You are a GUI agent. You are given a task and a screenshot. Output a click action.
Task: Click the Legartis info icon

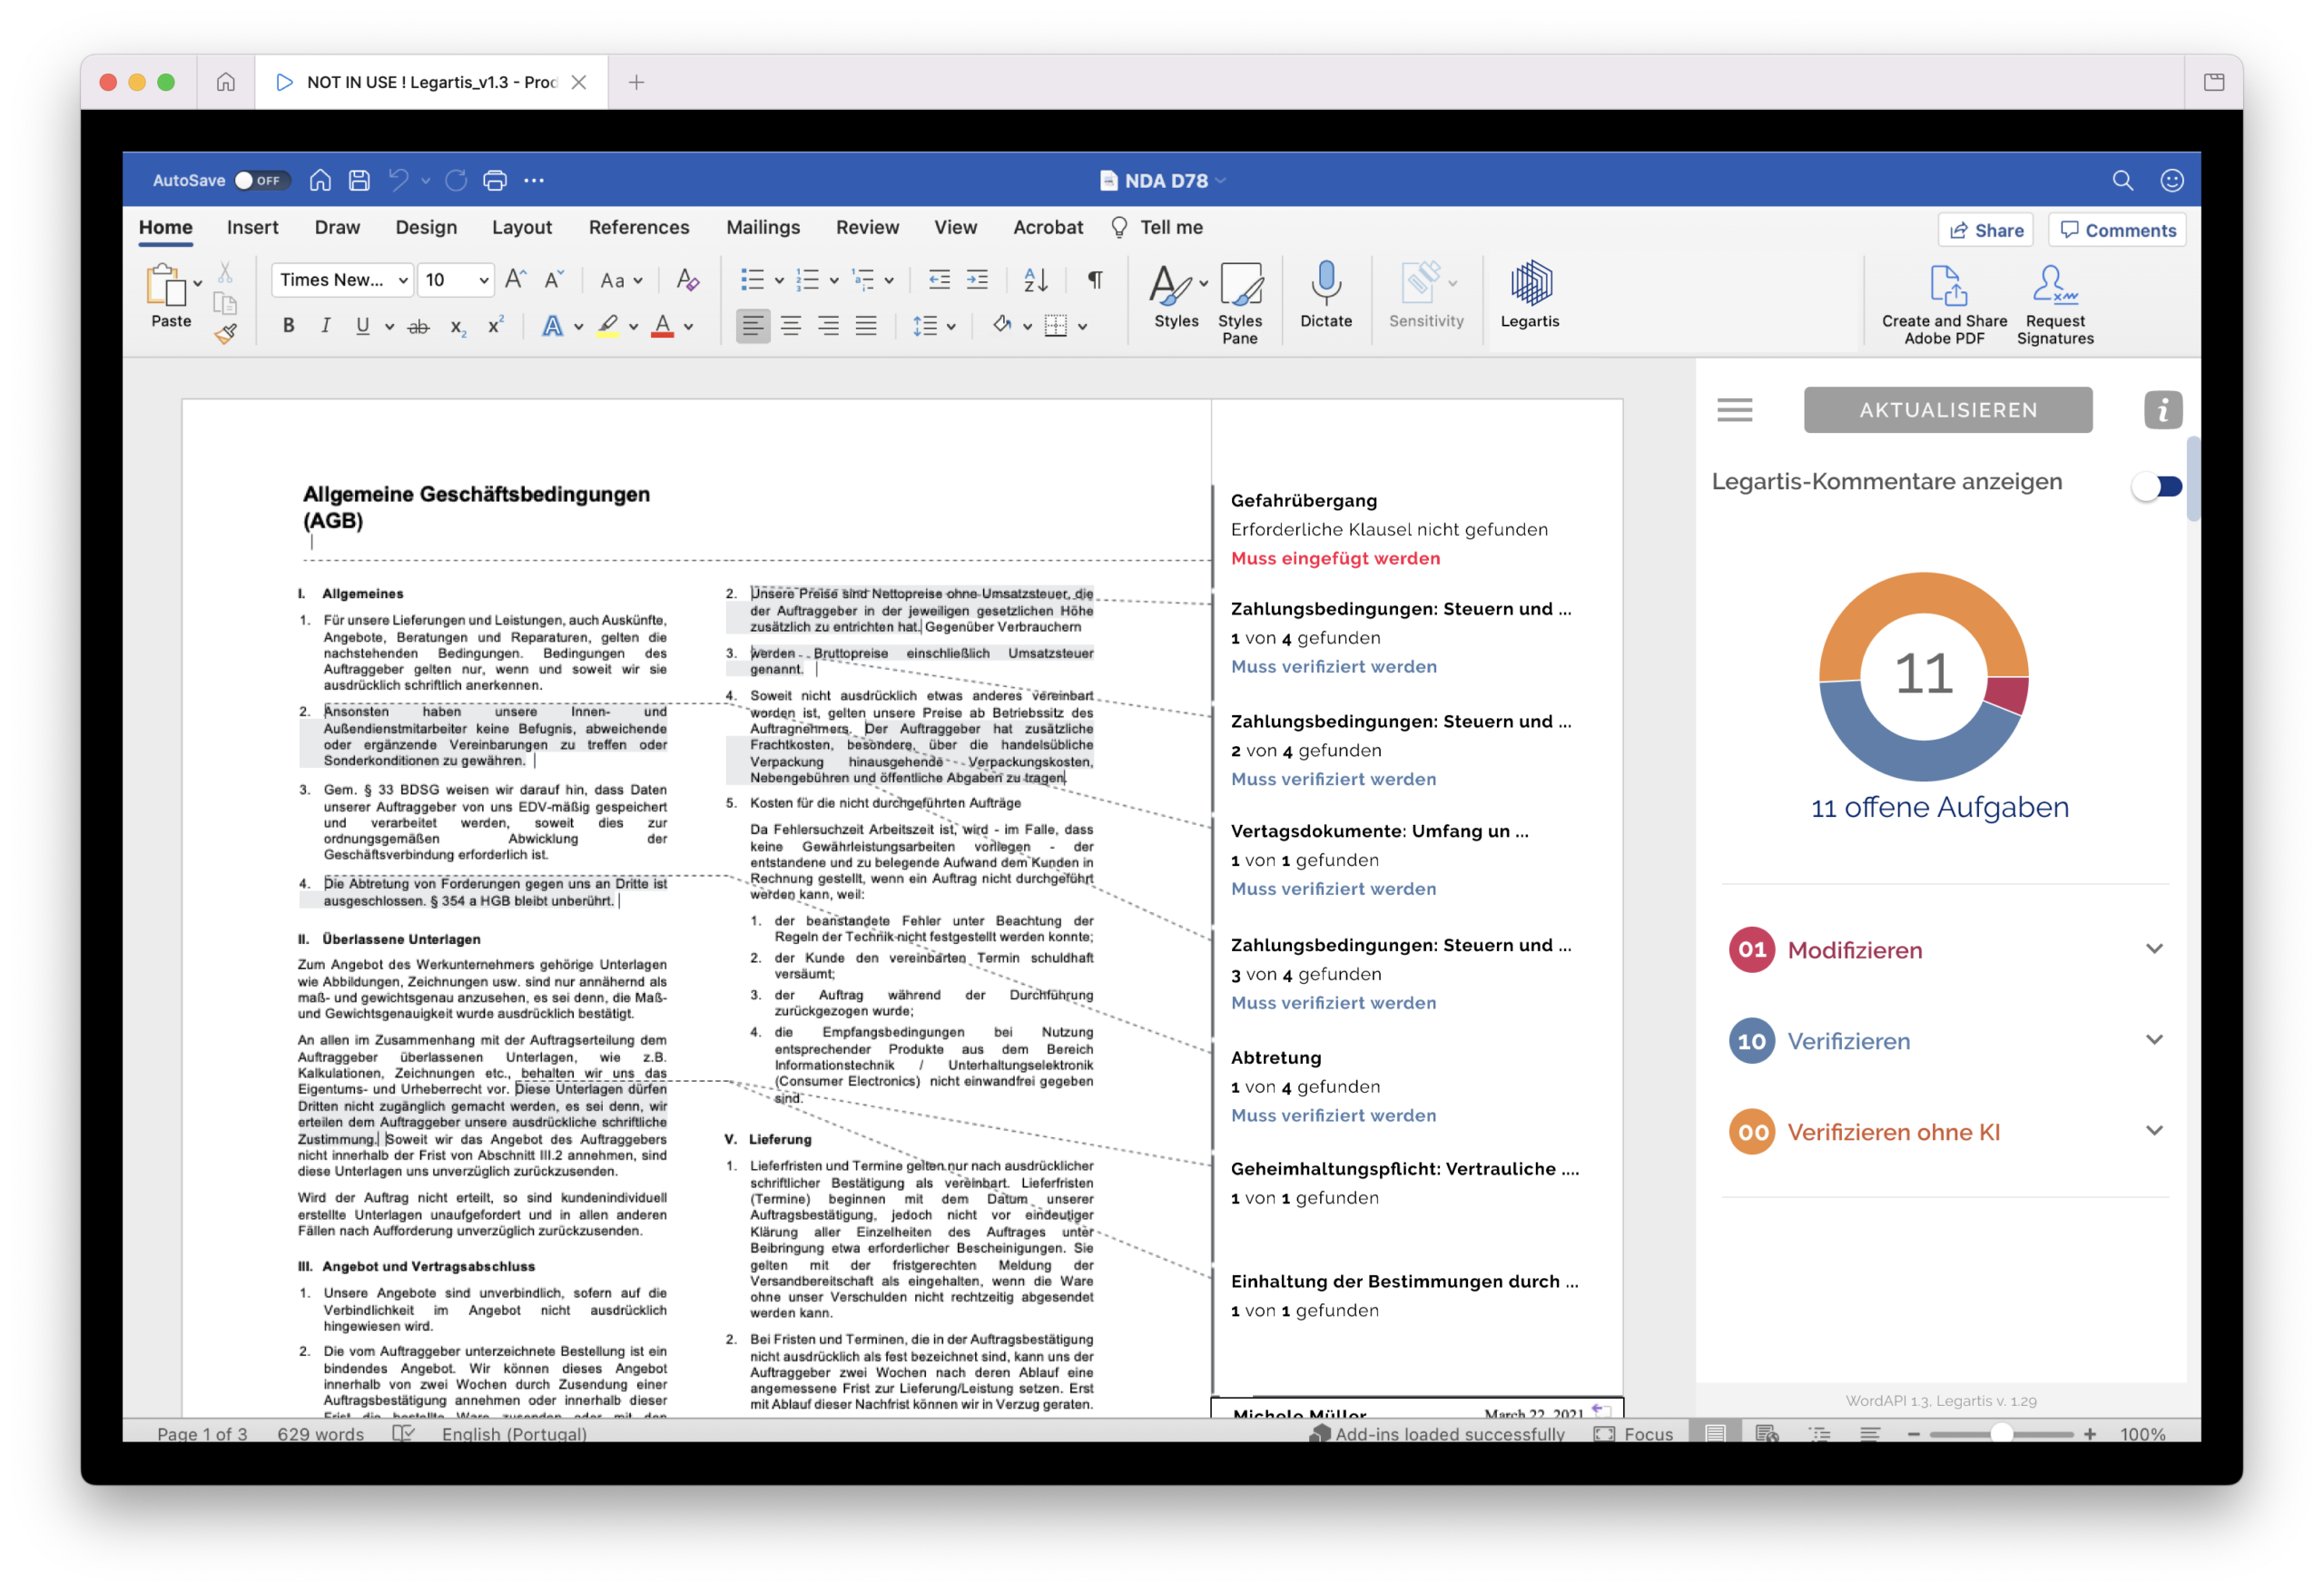point(2162,410)
